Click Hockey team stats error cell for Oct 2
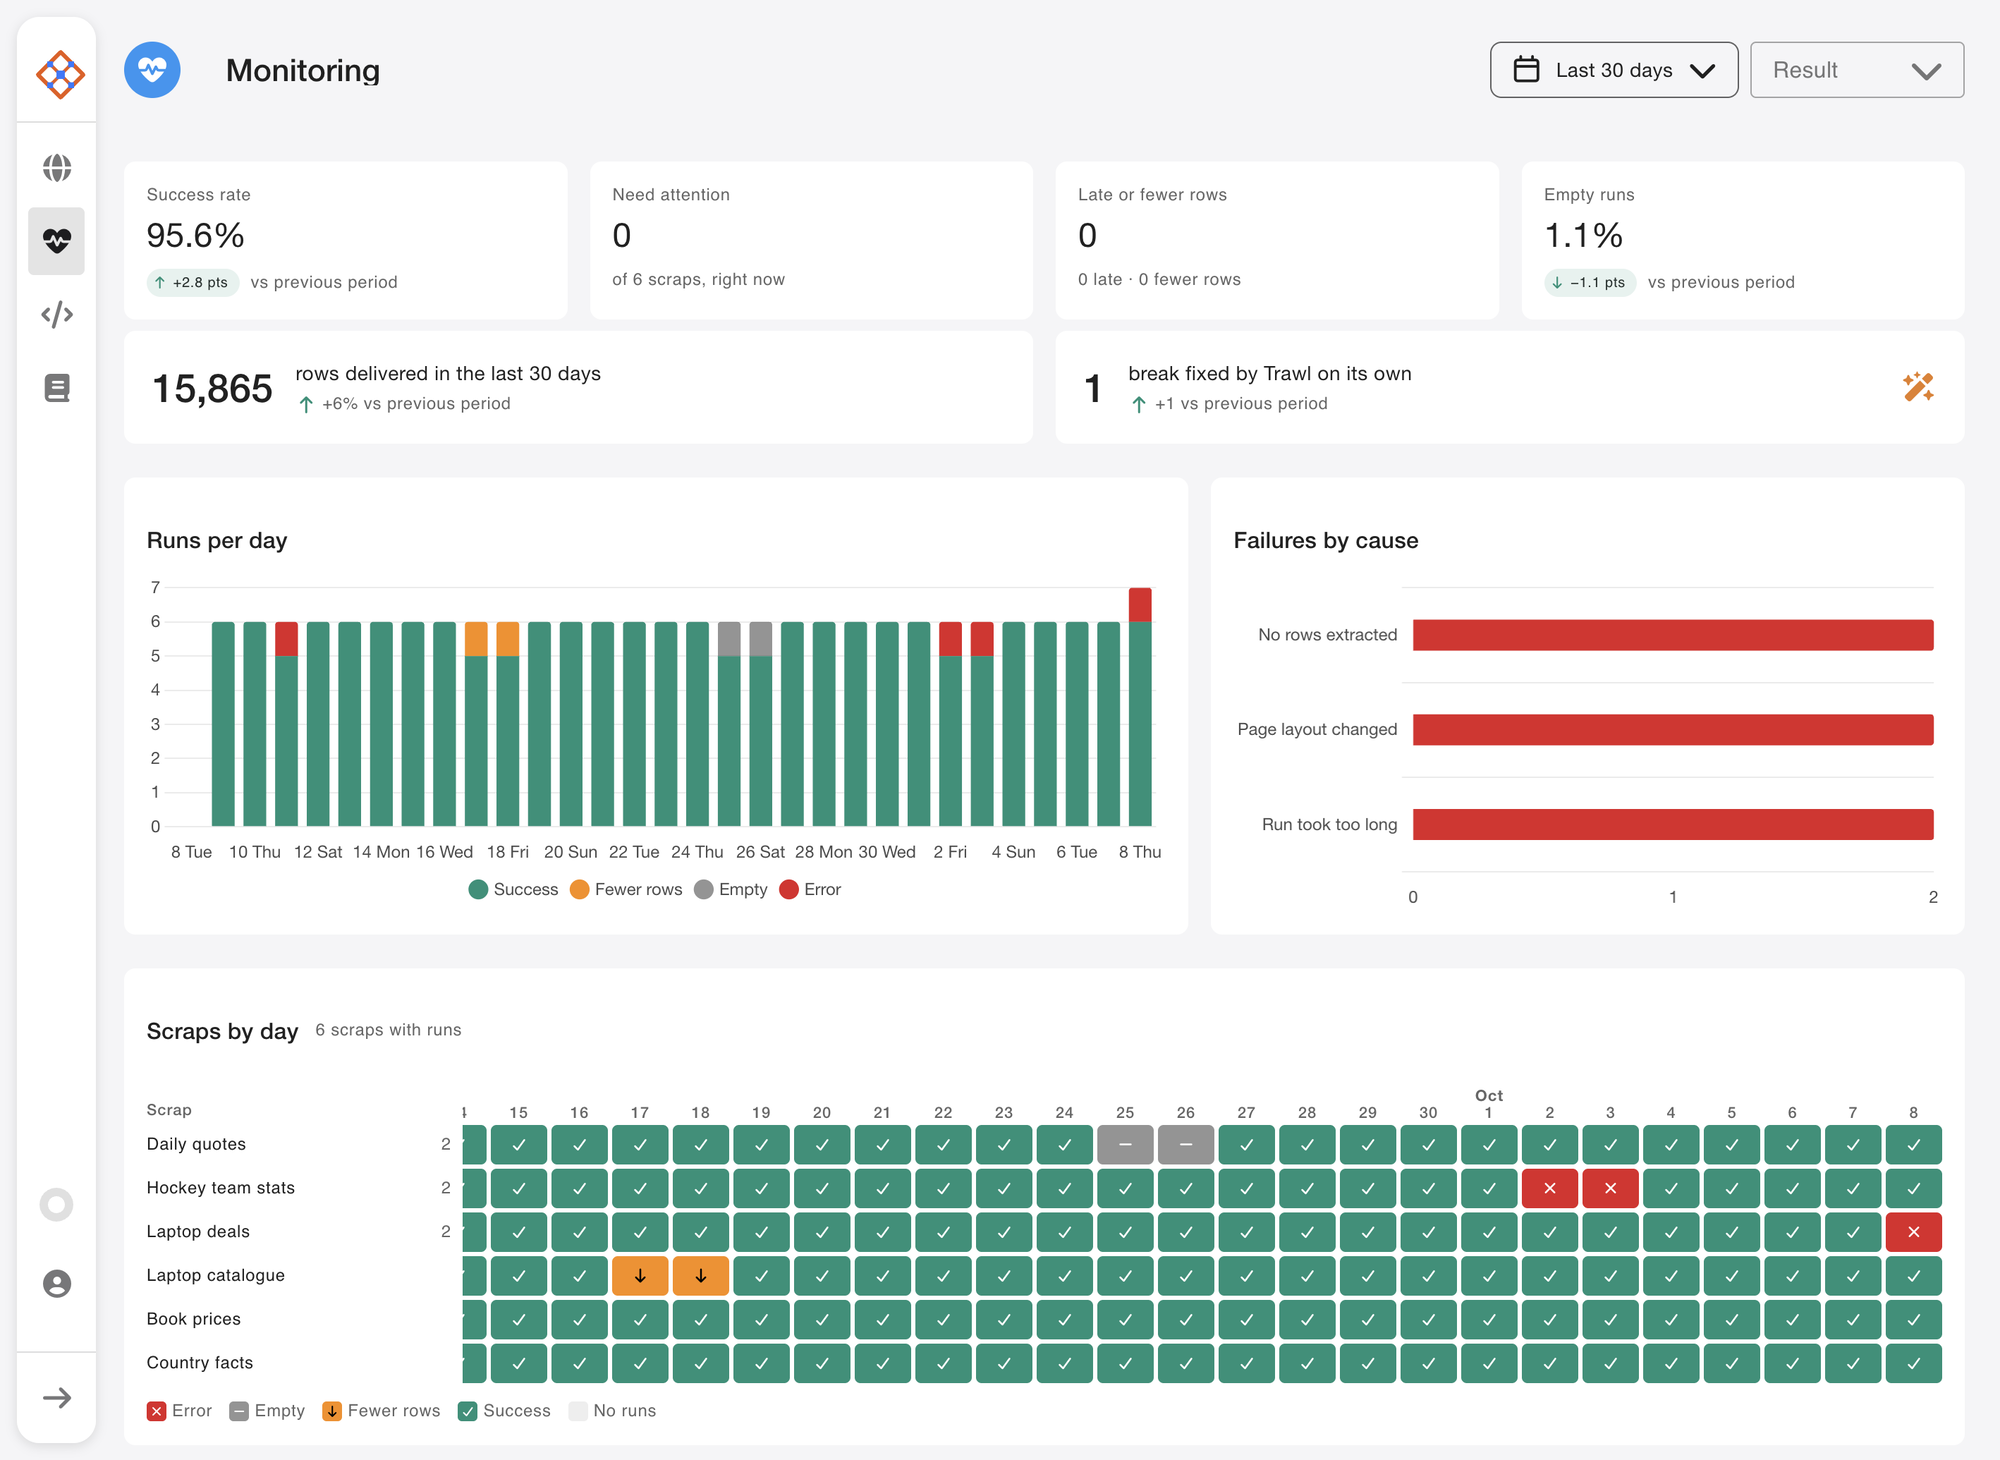 (1550, 1188)
